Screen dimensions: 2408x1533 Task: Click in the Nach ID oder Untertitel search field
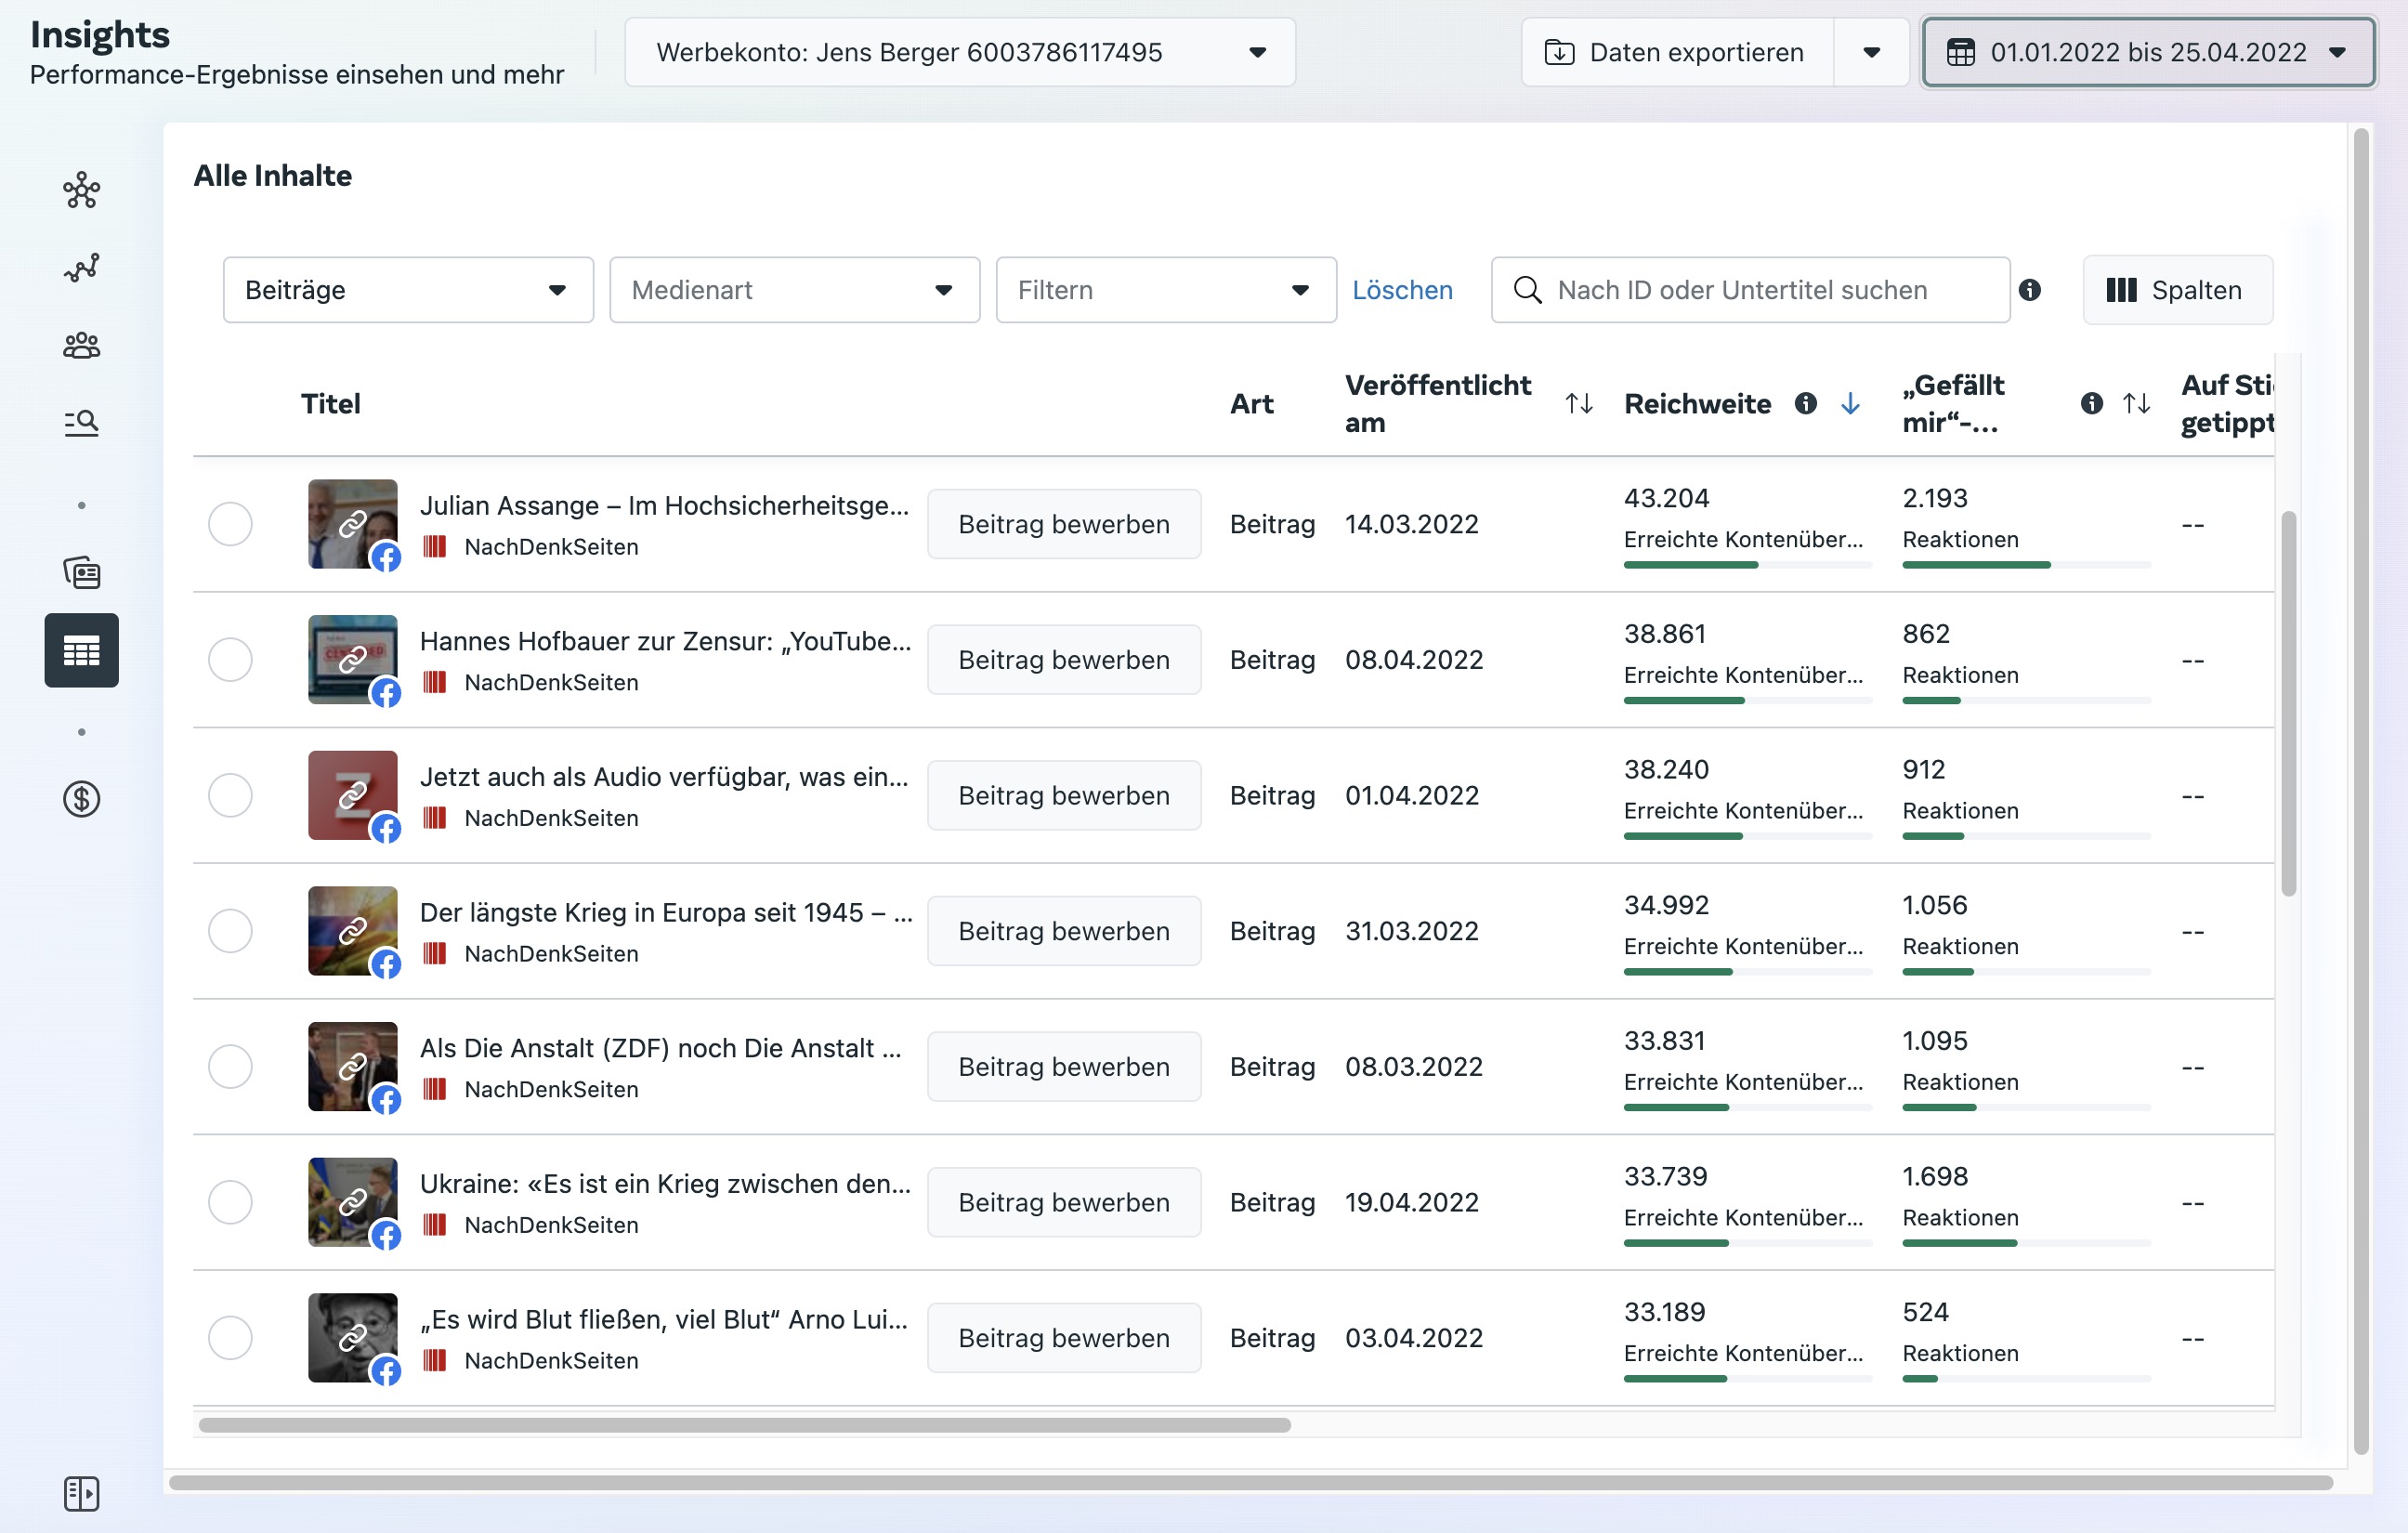point(1750,290)
